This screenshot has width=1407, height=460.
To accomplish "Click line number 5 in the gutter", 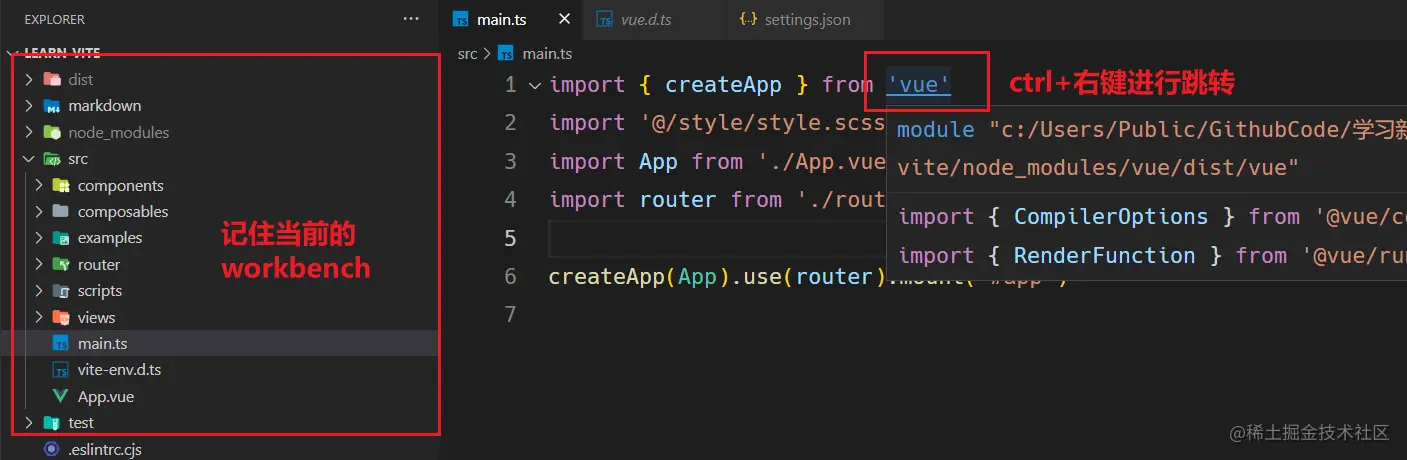I will (x=510, y=238).
